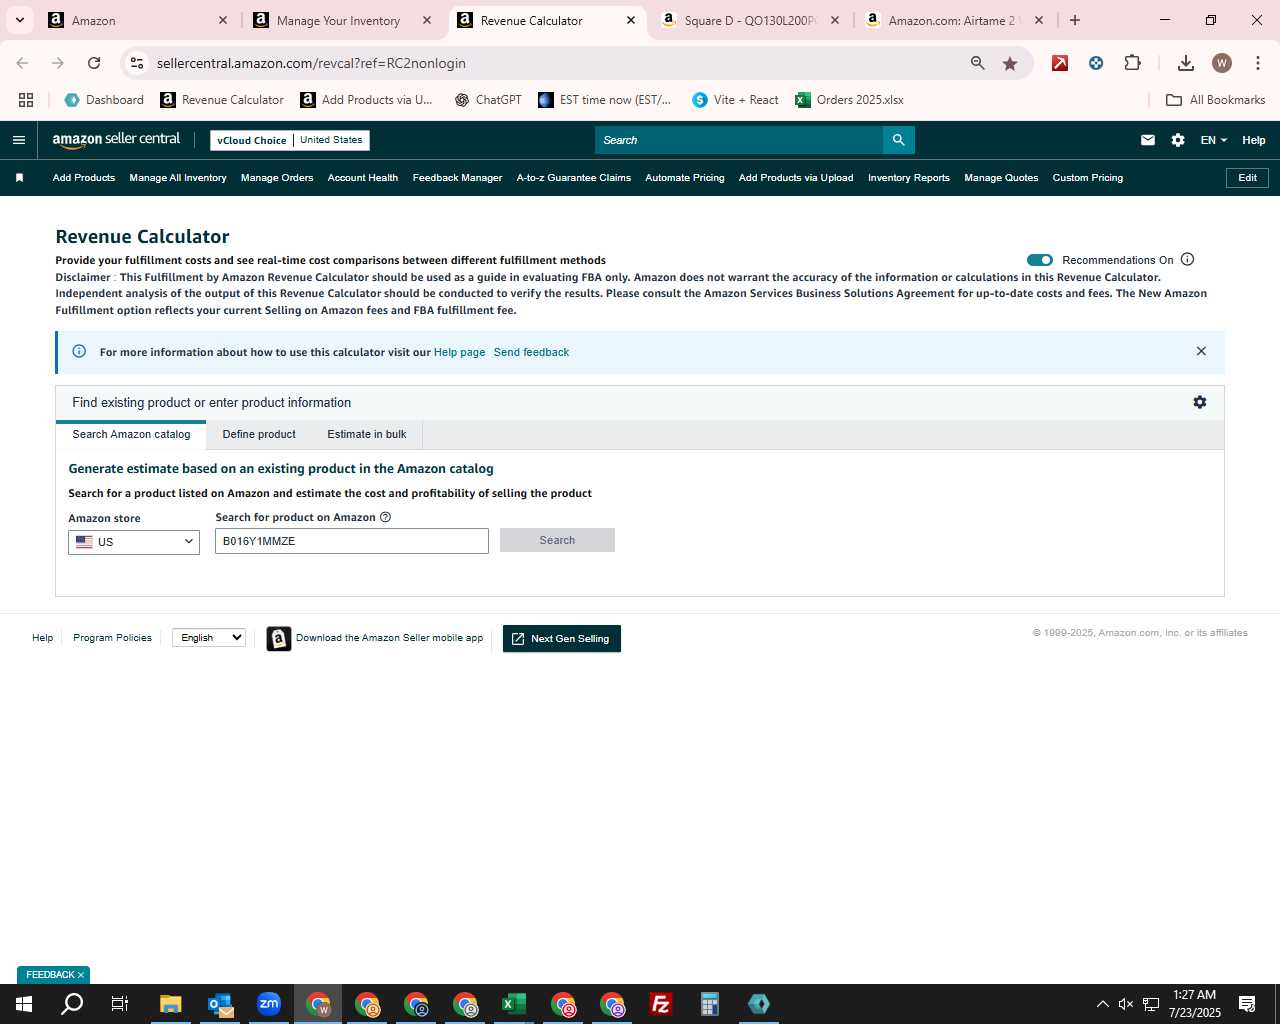The height and width of the screenshot is (1024, 1280).
Task: Click the Seller Central search magnifier button
Action: (898, 140)
